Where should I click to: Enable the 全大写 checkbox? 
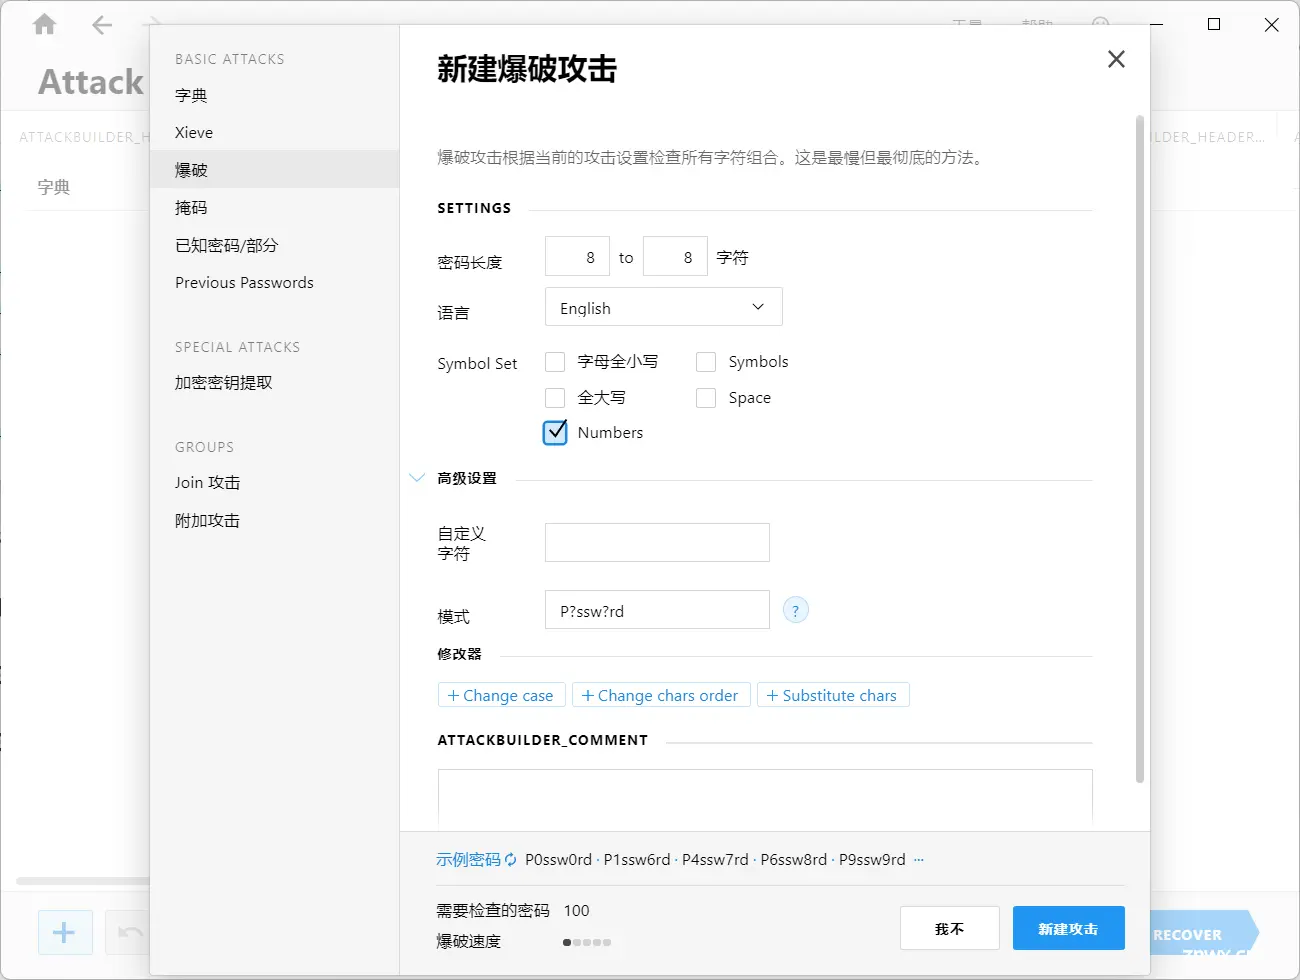pos(555,398)
